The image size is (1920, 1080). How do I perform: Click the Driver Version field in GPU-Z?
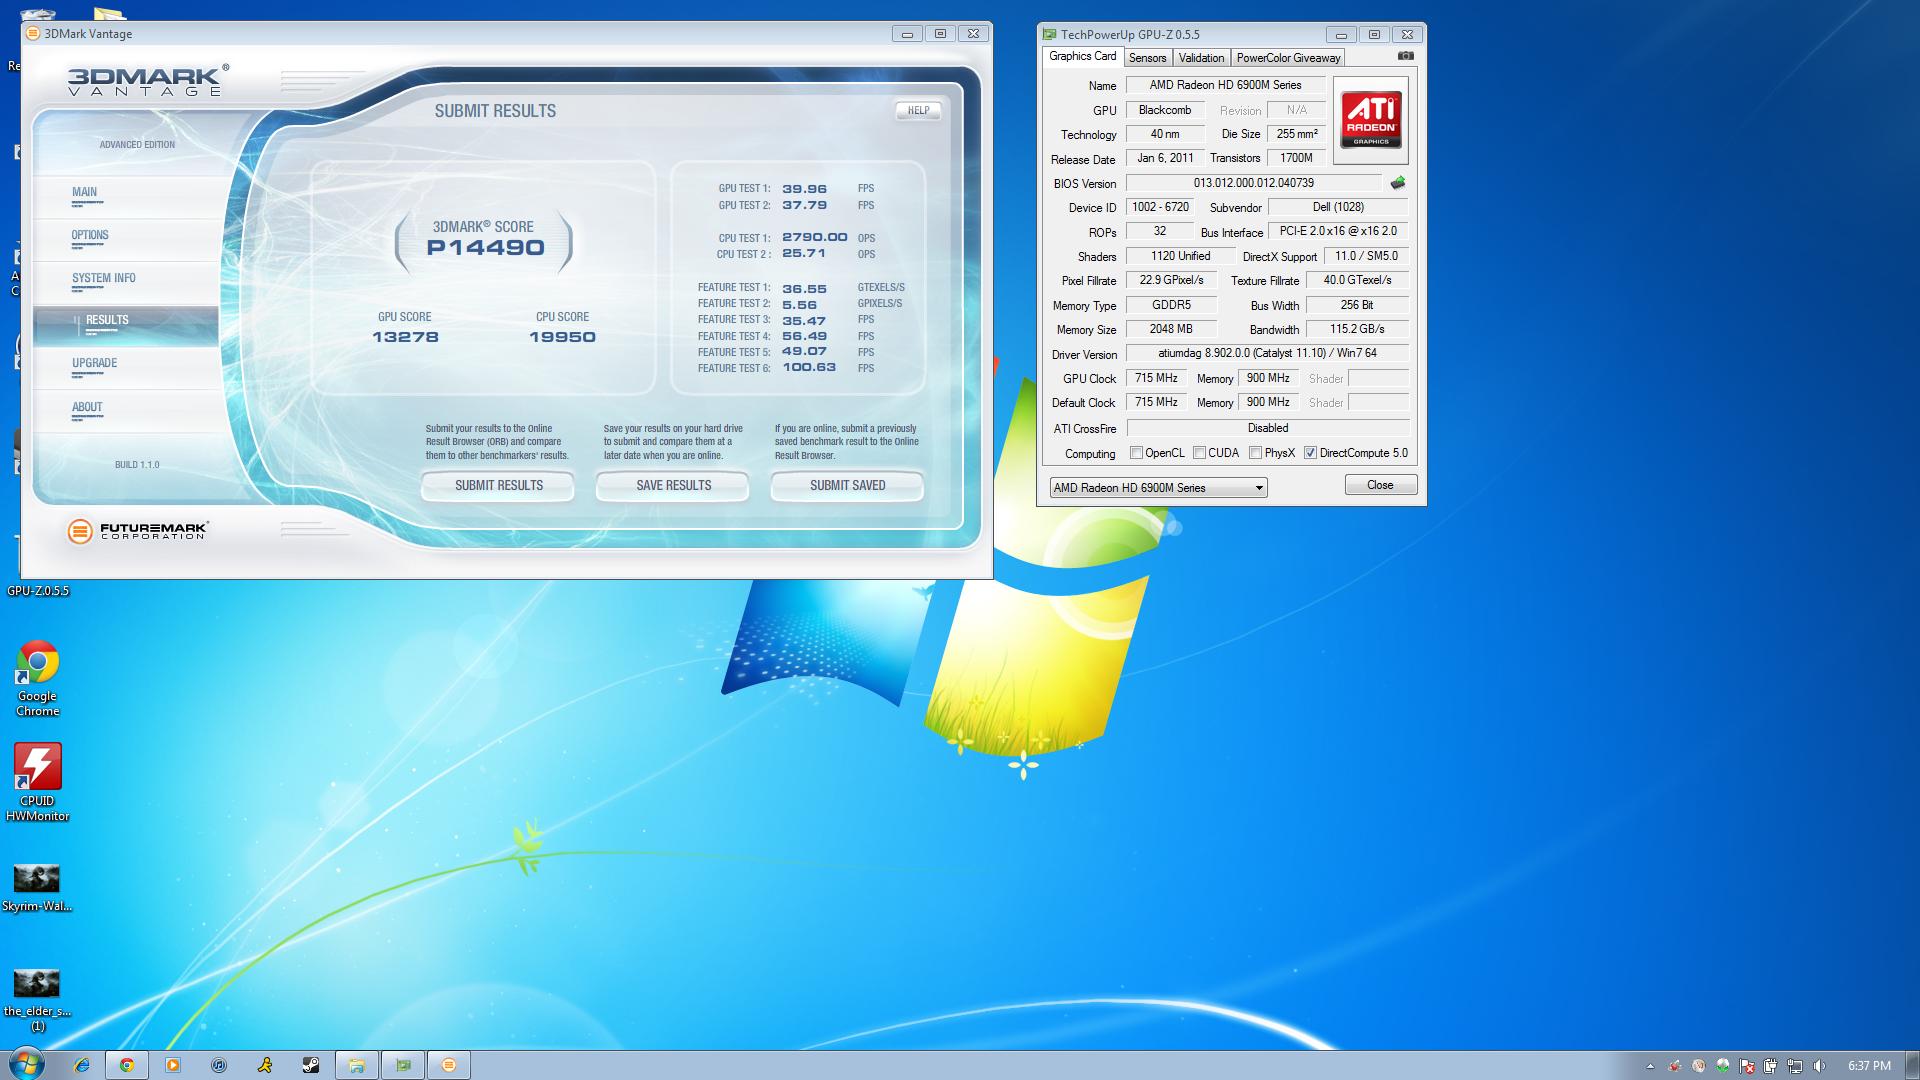point(1267,353)
